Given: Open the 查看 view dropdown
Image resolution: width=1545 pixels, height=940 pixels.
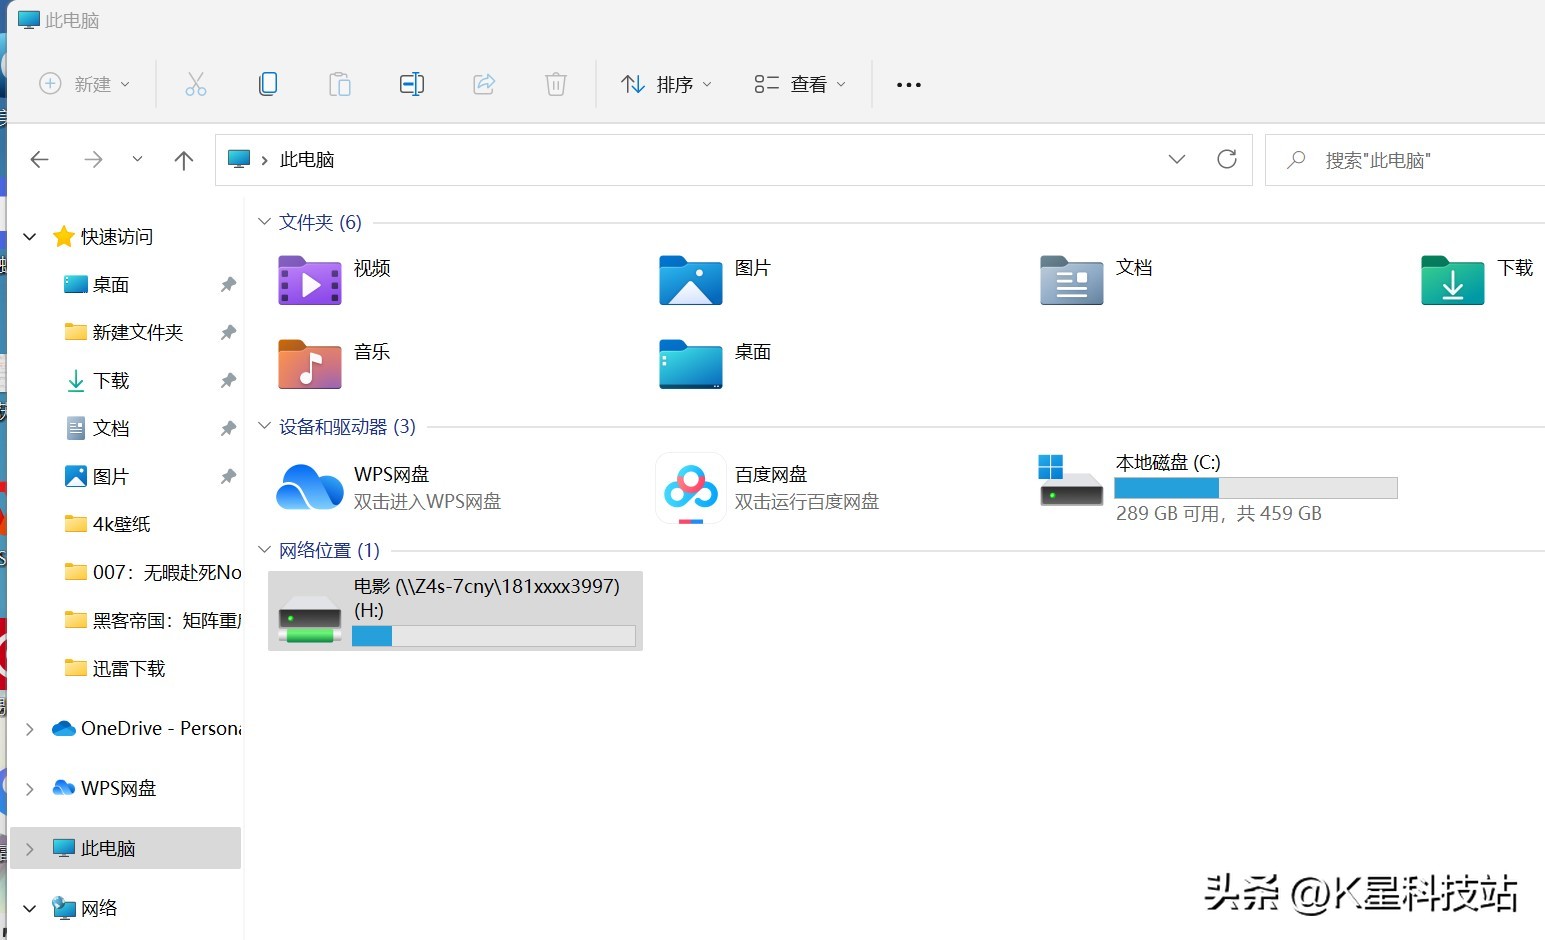Looking at the screenshot, I should coord(798,83).
